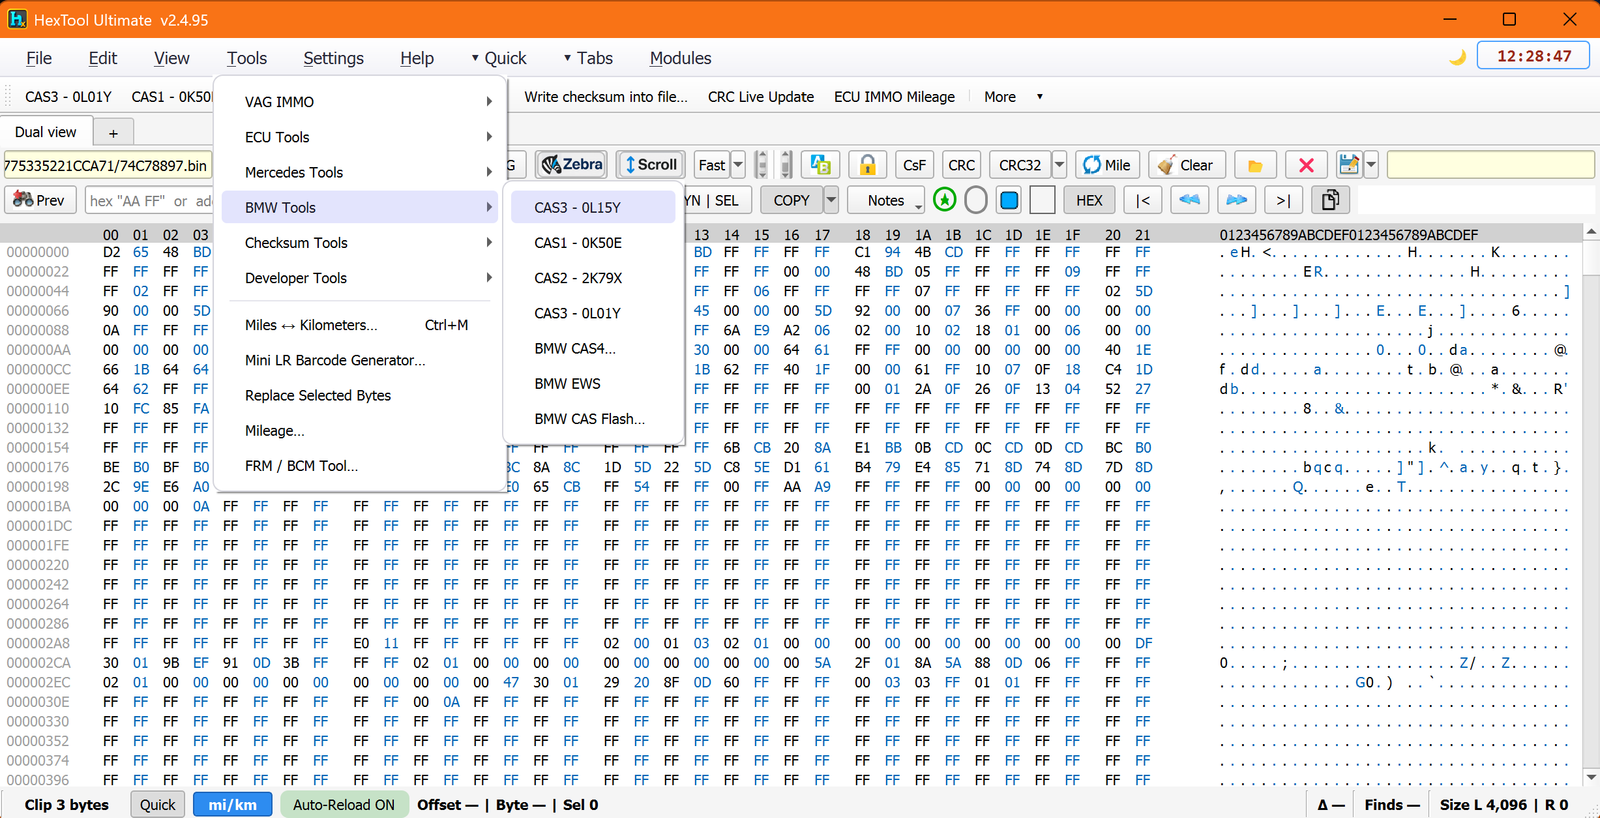Click the hex search input field

pos(150,200)
